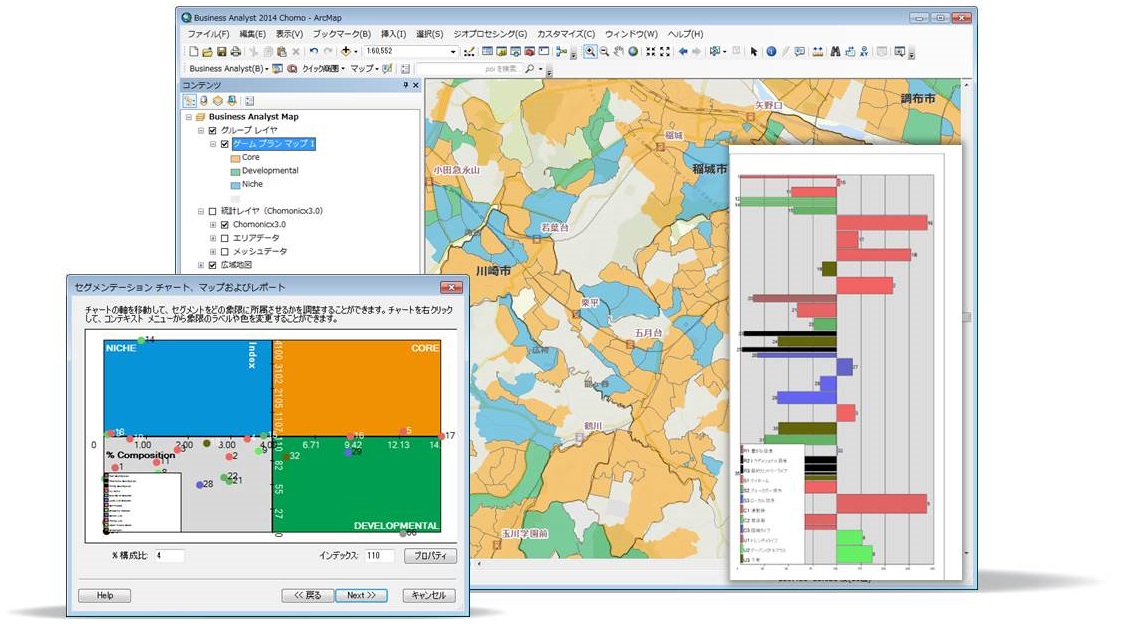Image resolution: width=1121 pixels, height=628 pixels.
Task: Toggle the Chomonicx3.0 sublayer checkbox
Action: pos(224,225)
